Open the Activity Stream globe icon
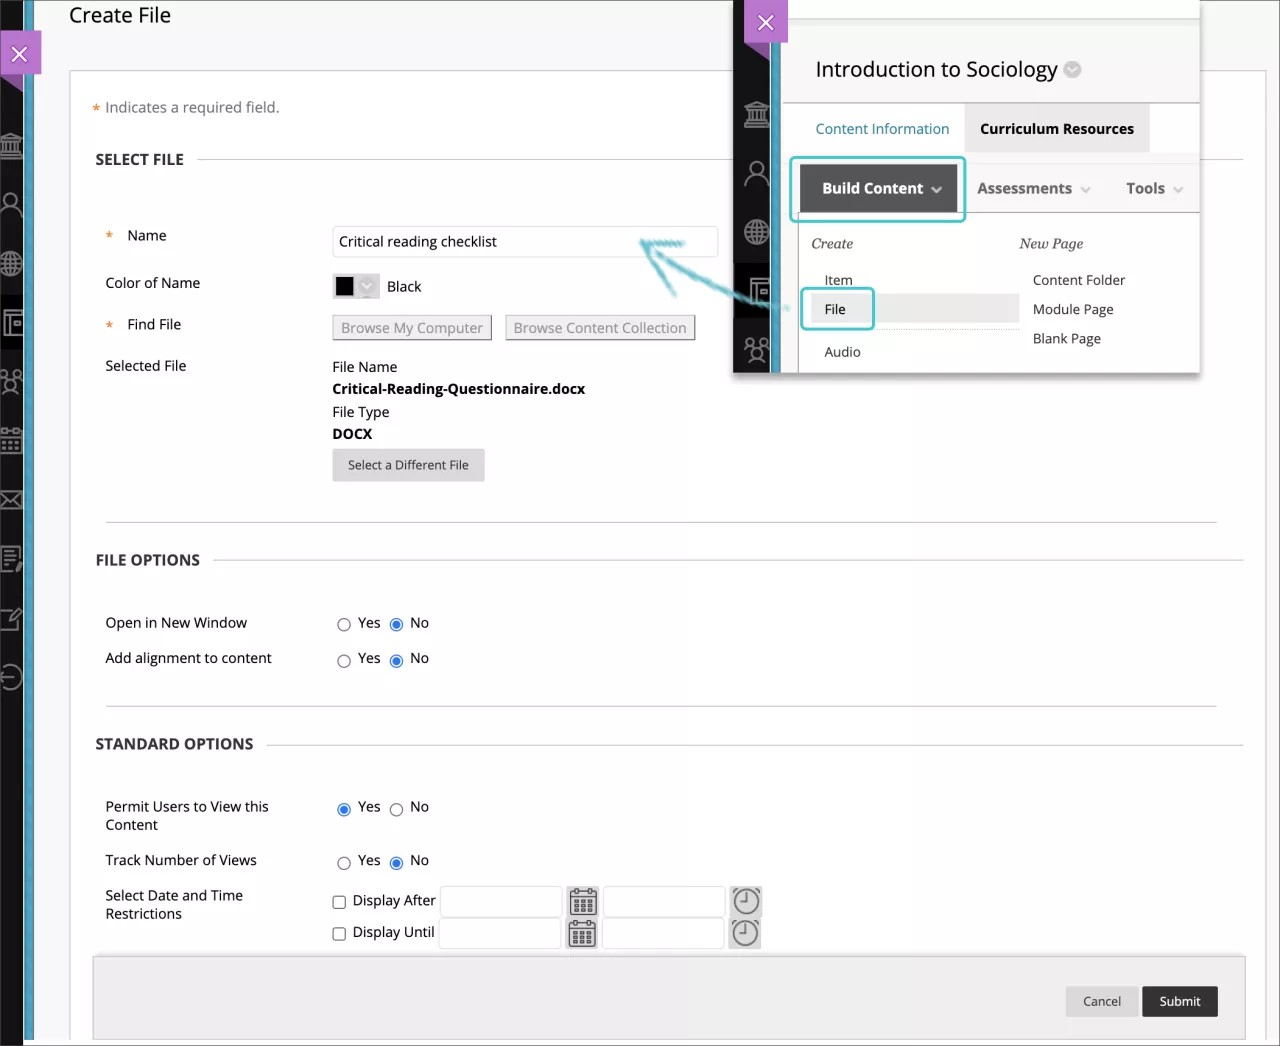Image resolution: width=1280 pixels, height=1046 pixels. (12, 264)
